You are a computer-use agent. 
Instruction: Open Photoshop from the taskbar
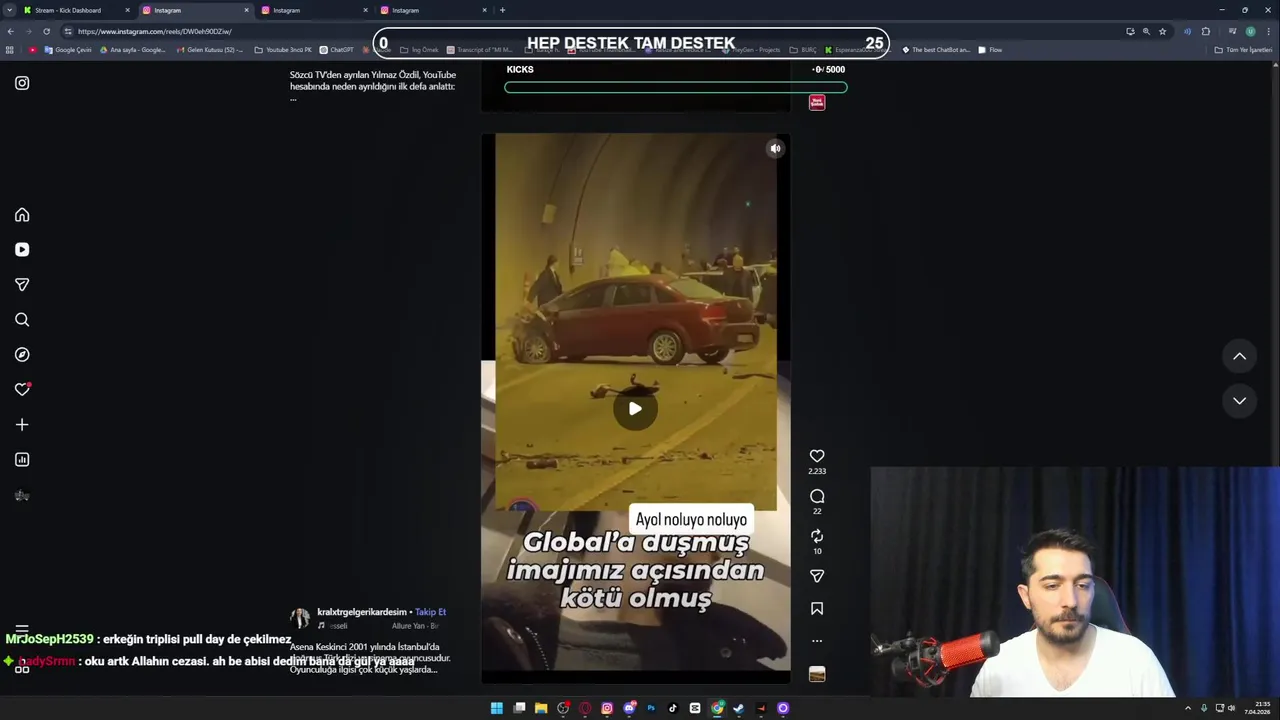[651, 708]
